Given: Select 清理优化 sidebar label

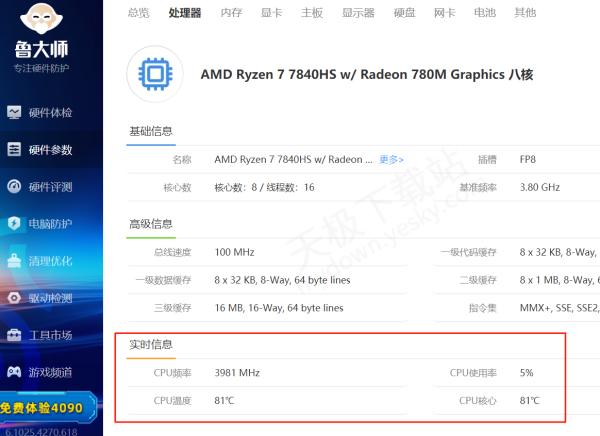Looking at the screenshot, I should tap(51, 261).
